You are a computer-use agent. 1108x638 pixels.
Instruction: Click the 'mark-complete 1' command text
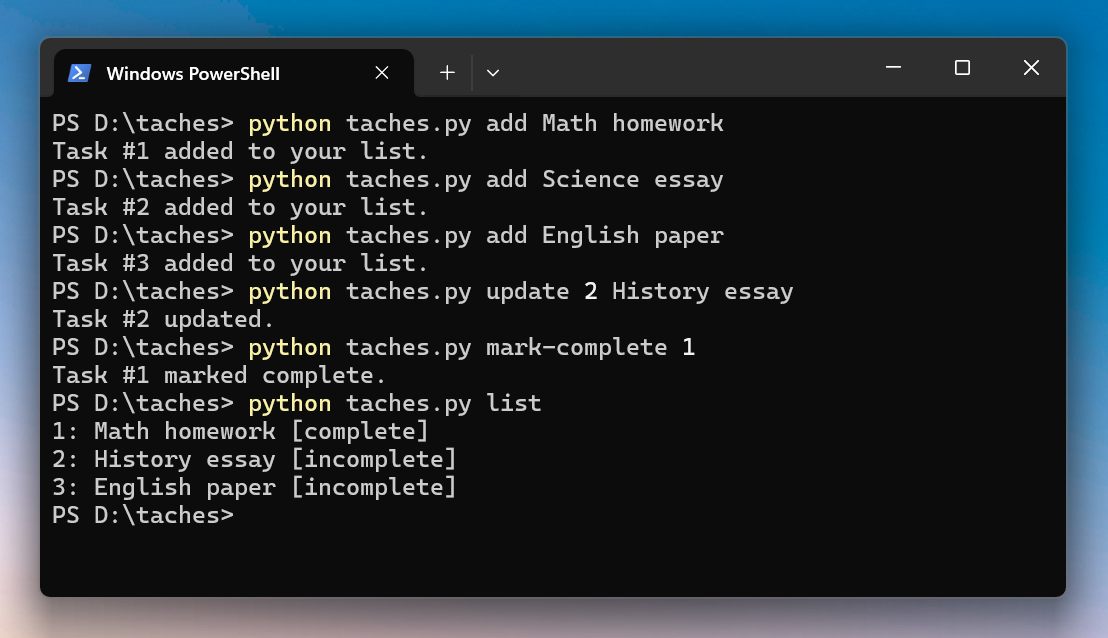click(x=590, y=347)
